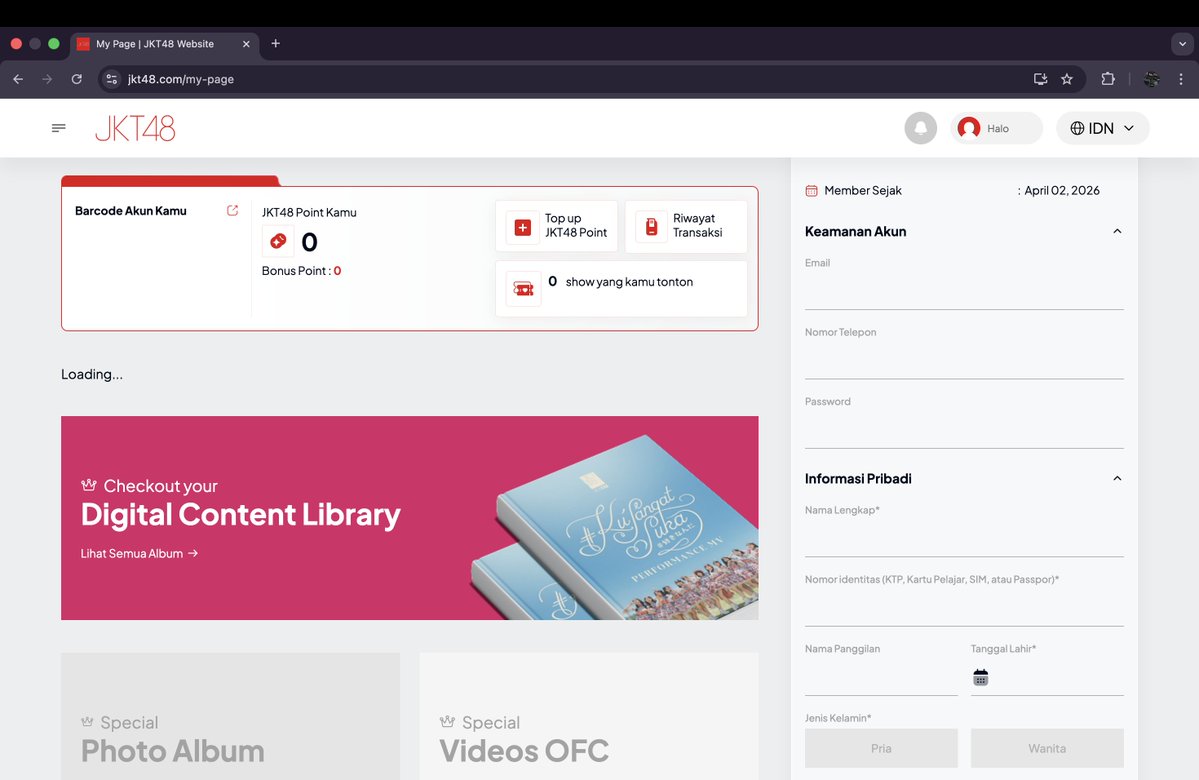Image resolution: width=1199 pixels, height=780 pixels.
Task: Open barcode external link icon
Action: pyautogui.click(x=232, y=210)
